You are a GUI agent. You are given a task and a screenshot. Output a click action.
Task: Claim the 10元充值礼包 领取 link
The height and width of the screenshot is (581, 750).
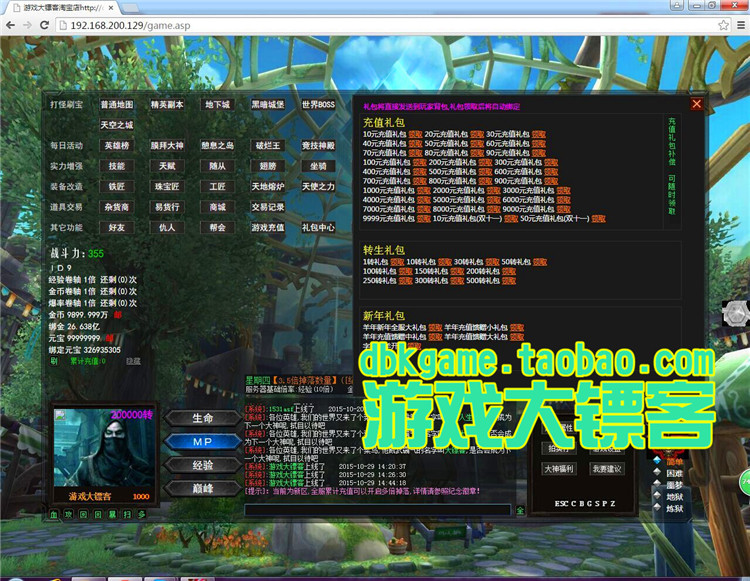tap(415, 134)
